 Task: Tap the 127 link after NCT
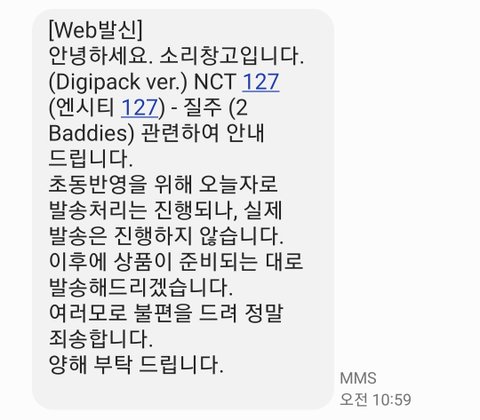(260, 82)
